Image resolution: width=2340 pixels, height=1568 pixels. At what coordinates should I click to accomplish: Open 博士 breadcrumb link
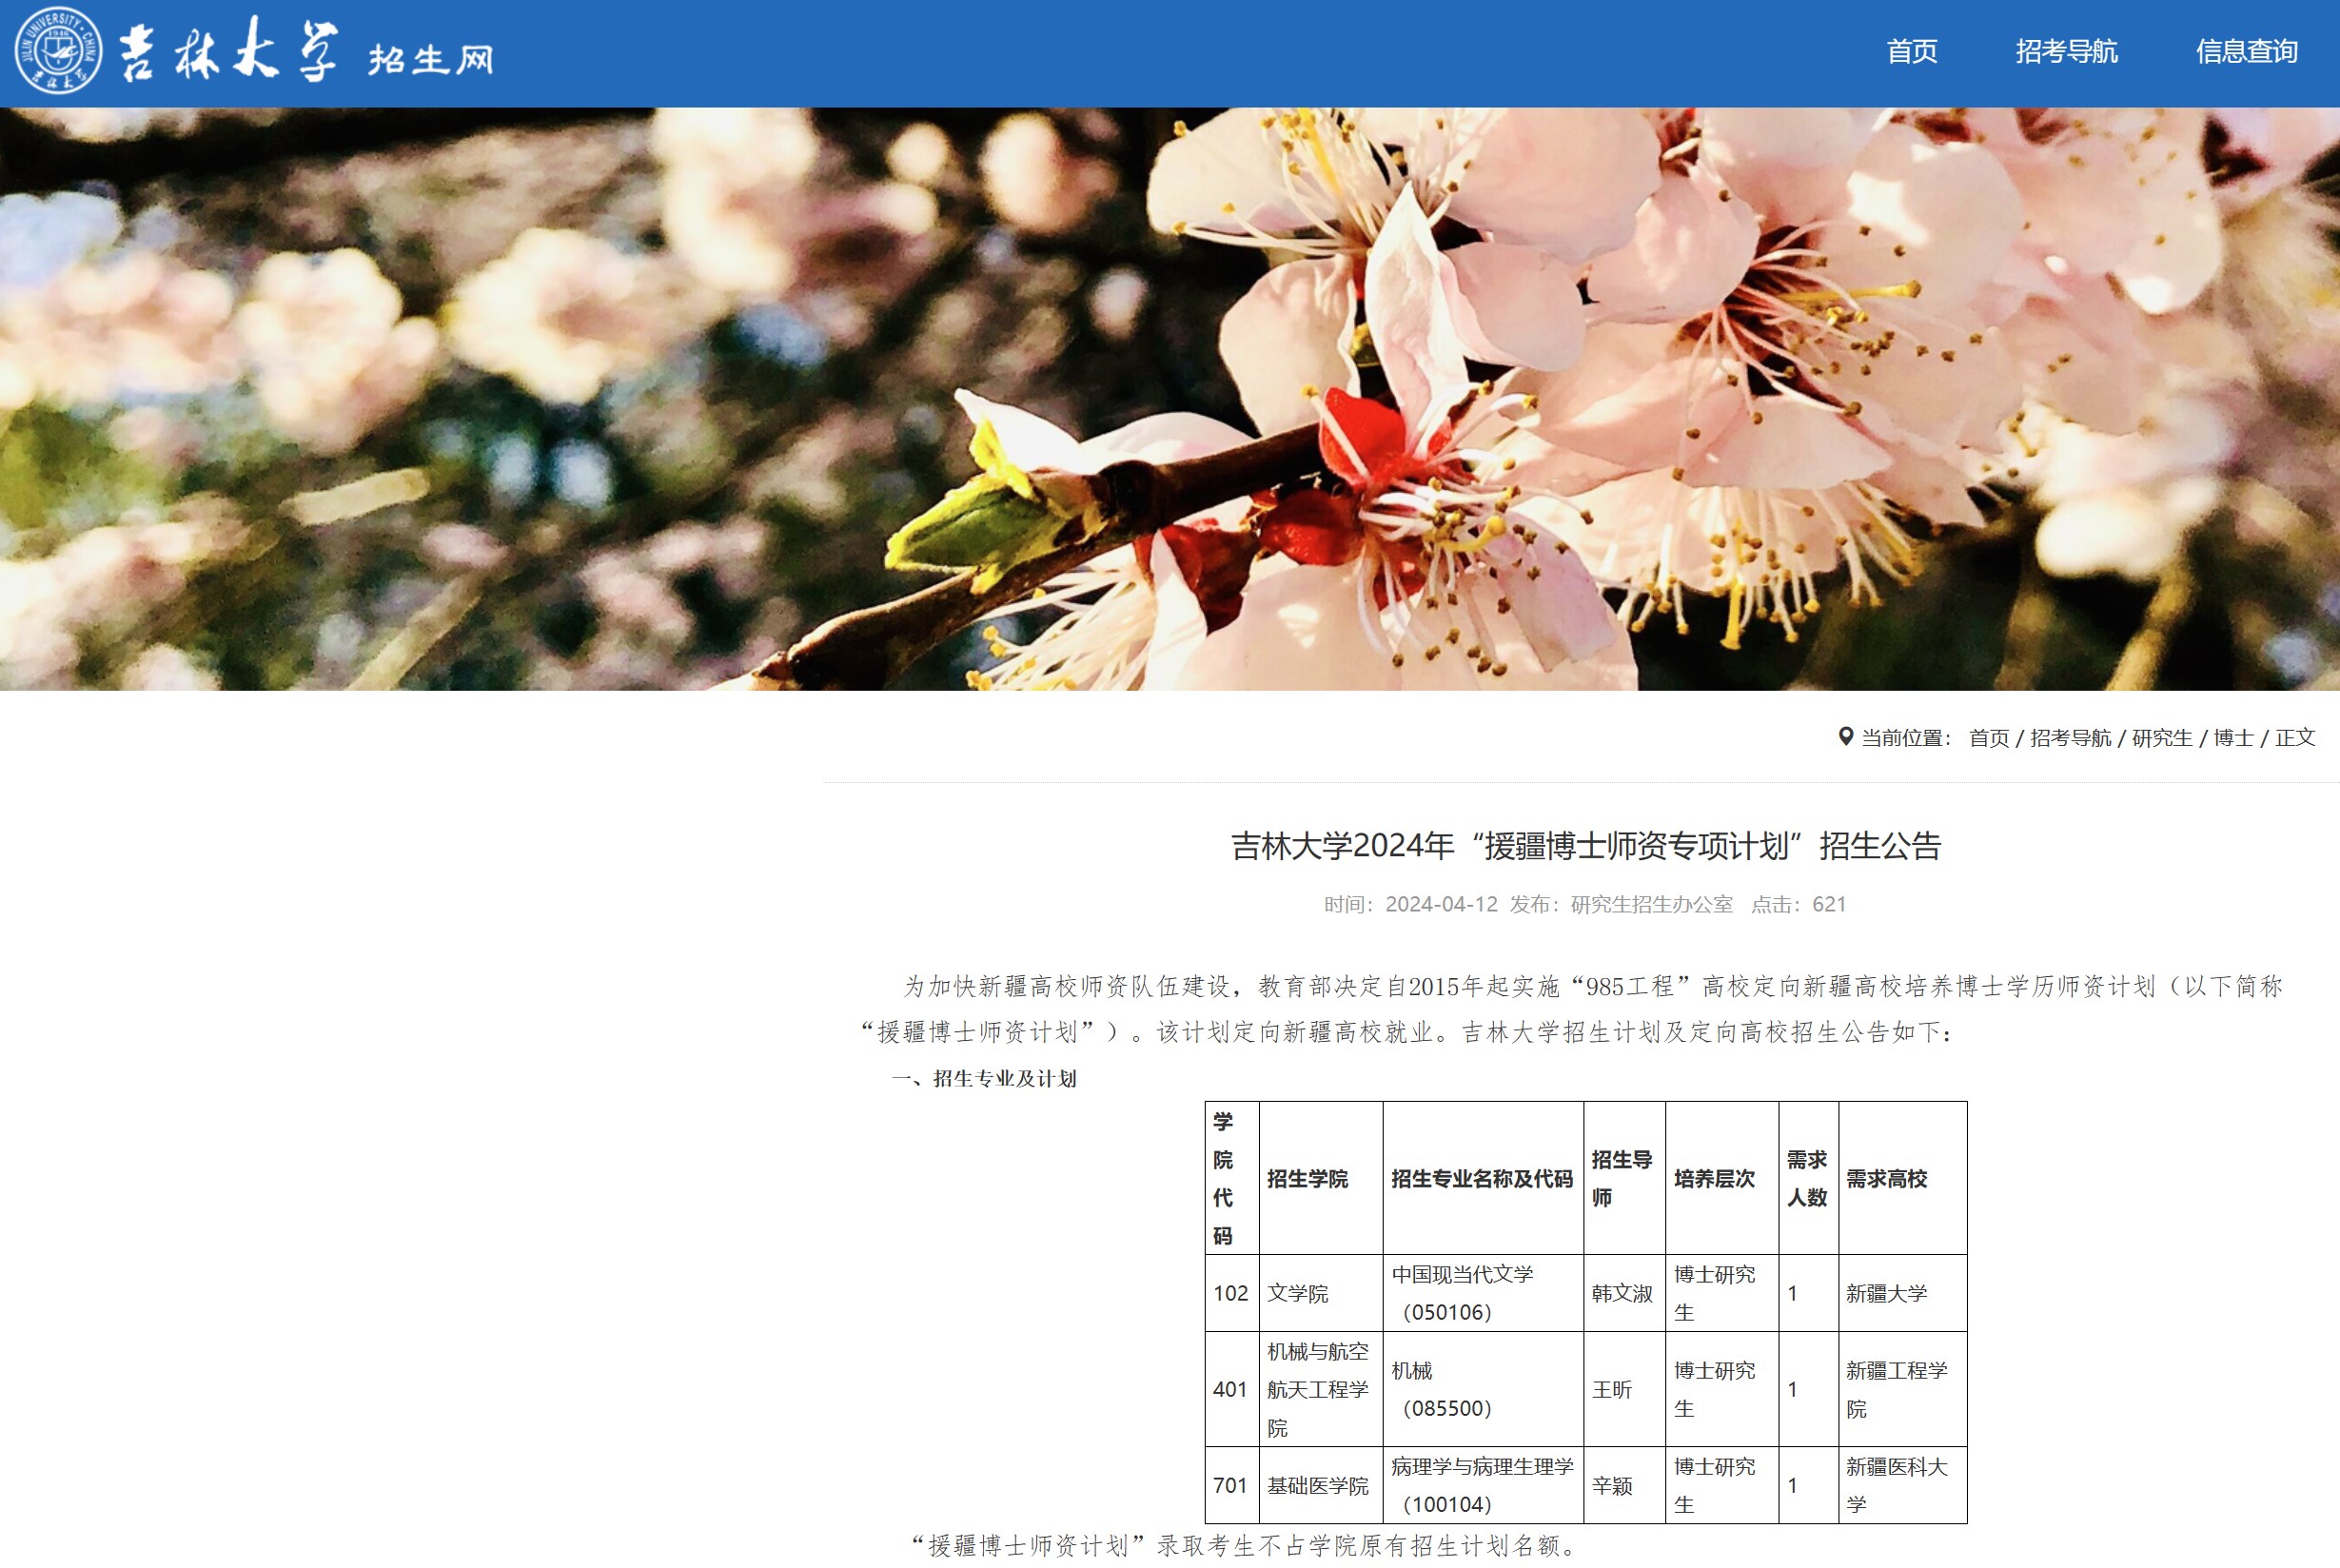coord(2233,738)
